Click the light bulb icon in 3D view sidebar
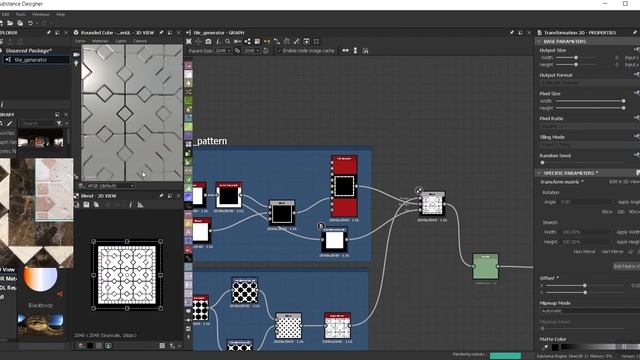The image size is (640, 360). [76, 64]
